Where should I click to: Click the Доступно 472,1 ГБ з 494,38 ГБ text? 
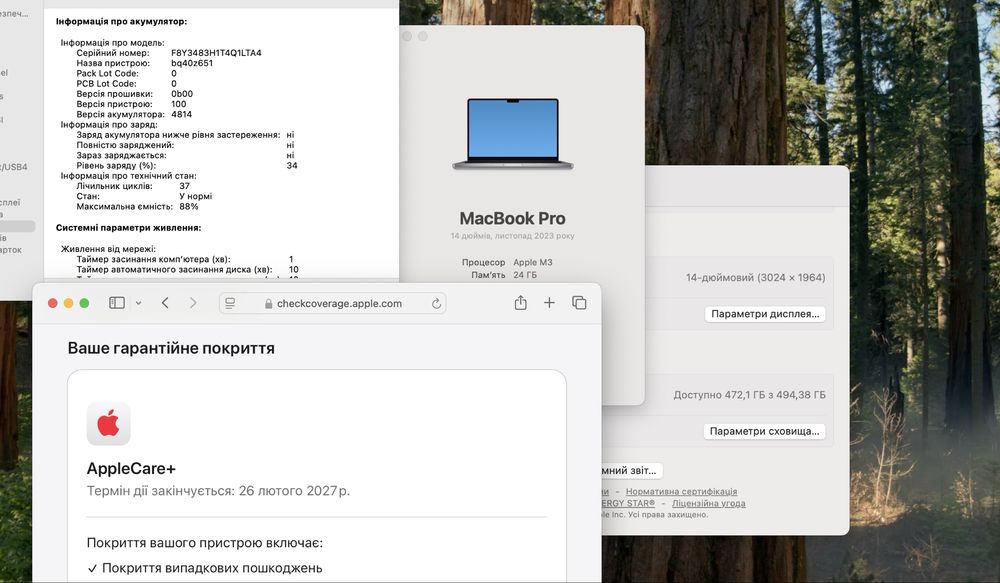click(749, 395)
